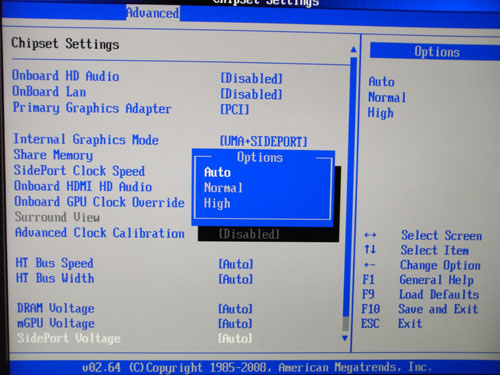Open the [PCI] value option
The image size is (500, 375).
(235, 109)
